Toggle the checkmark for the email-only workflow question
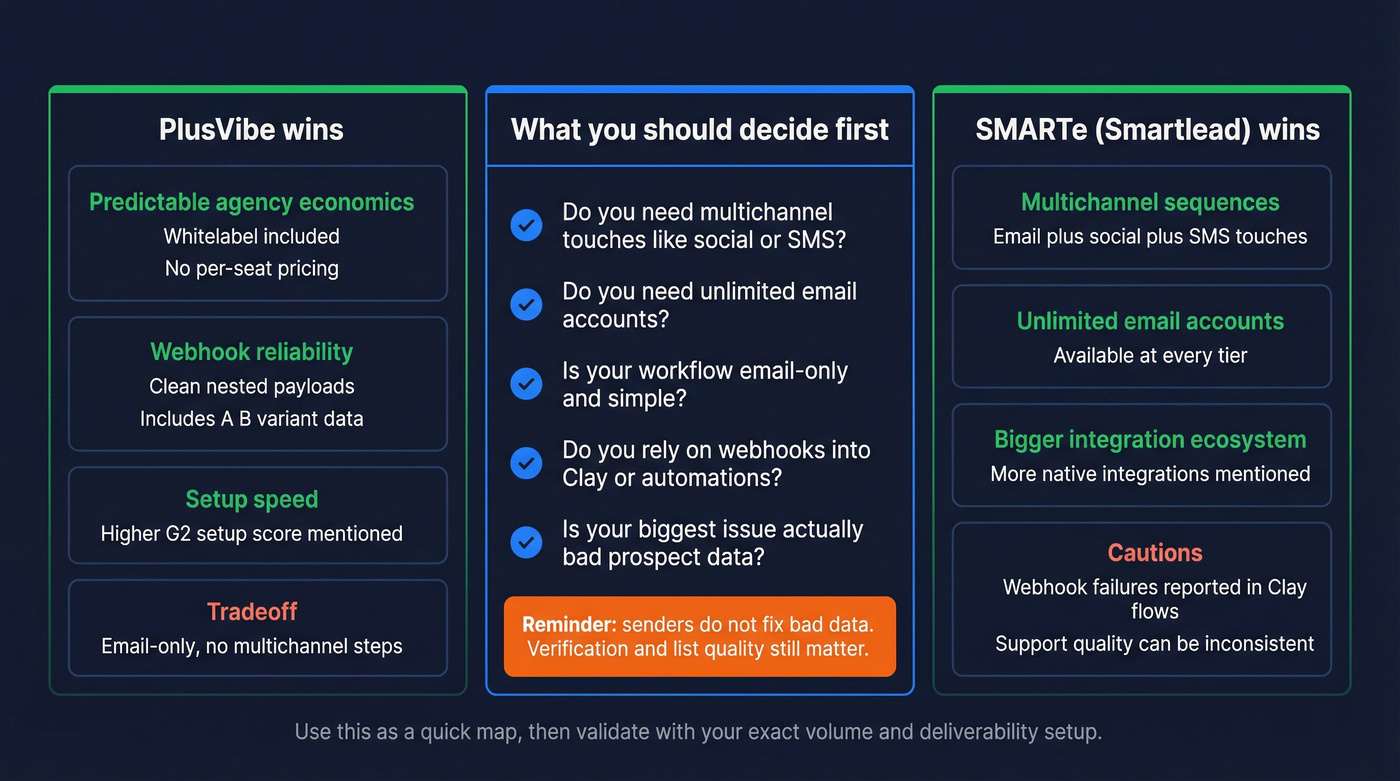Viewport: 1400px width, 781px height. coord(526,383)
